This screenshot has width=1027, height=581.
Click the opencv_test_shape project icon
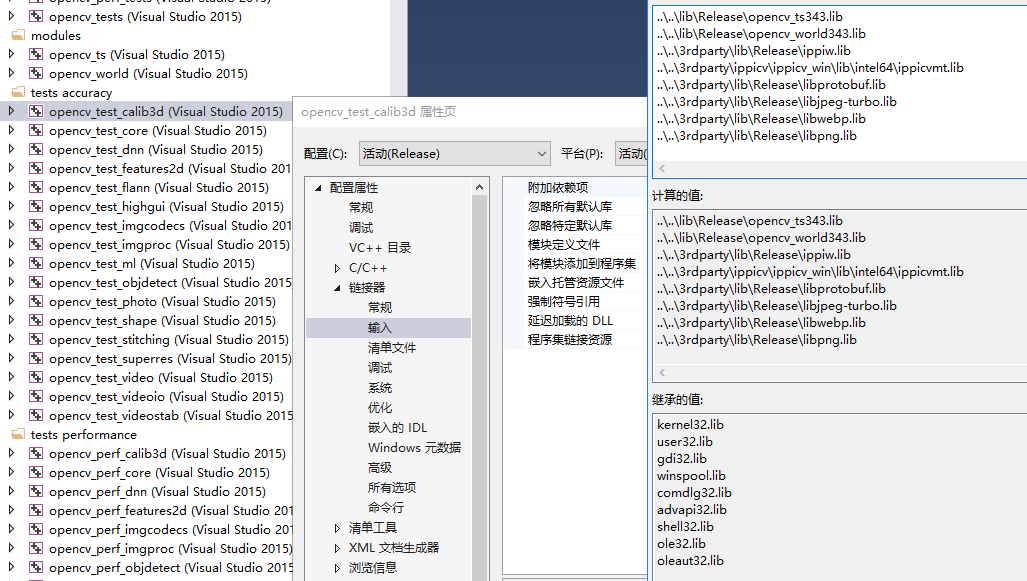(36, 320)
